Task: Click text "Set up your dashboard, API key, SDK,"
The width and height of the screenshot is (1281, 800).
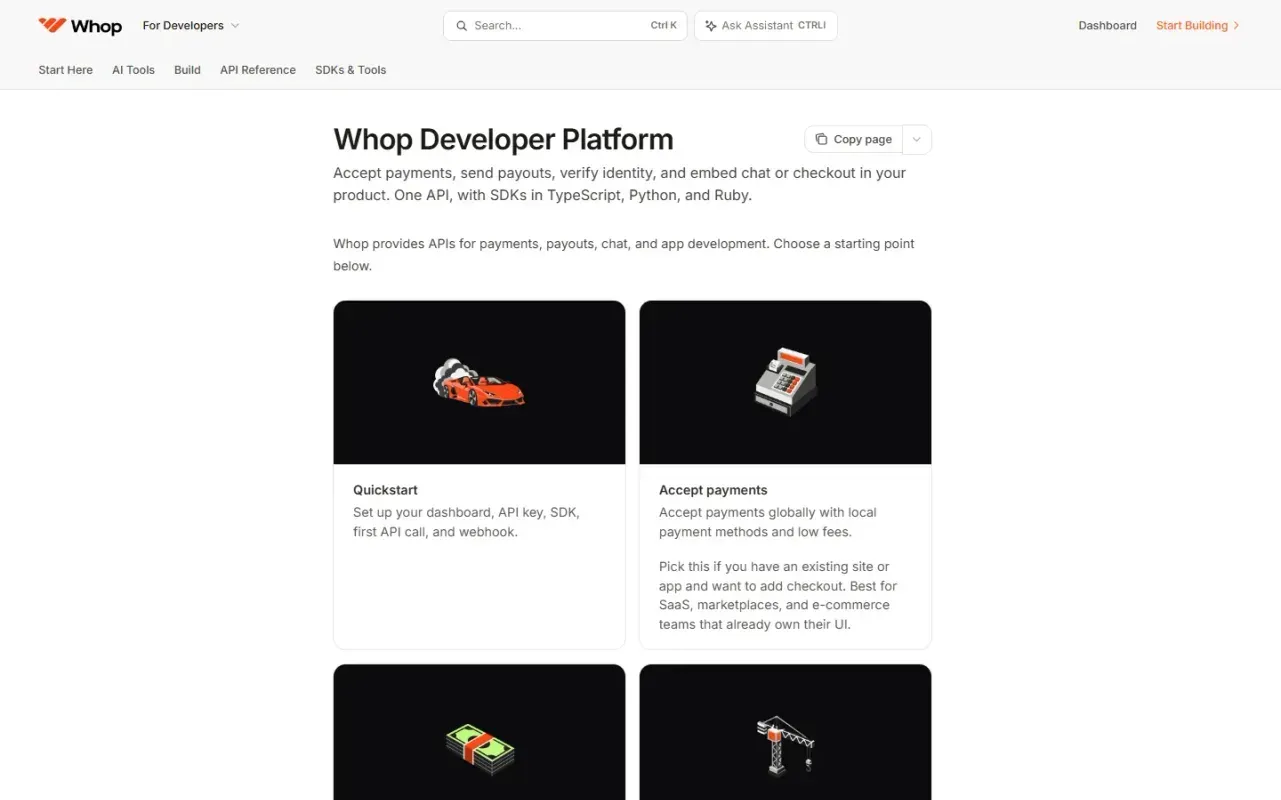Action: [466, 512]
